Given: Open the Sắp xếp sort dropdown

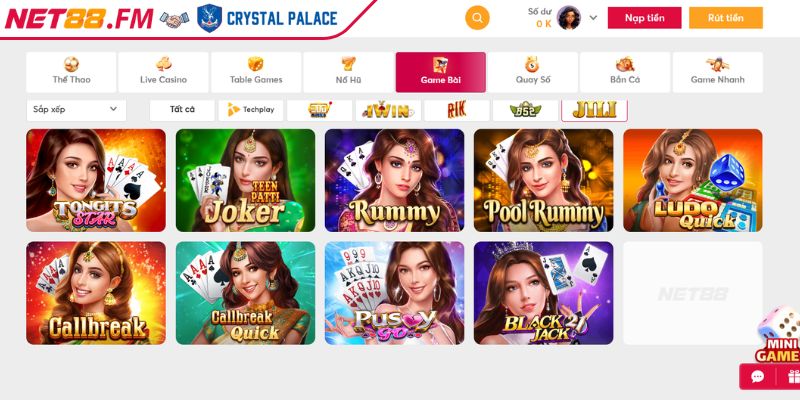Looking at the screenshot, I should click(76, 110).
